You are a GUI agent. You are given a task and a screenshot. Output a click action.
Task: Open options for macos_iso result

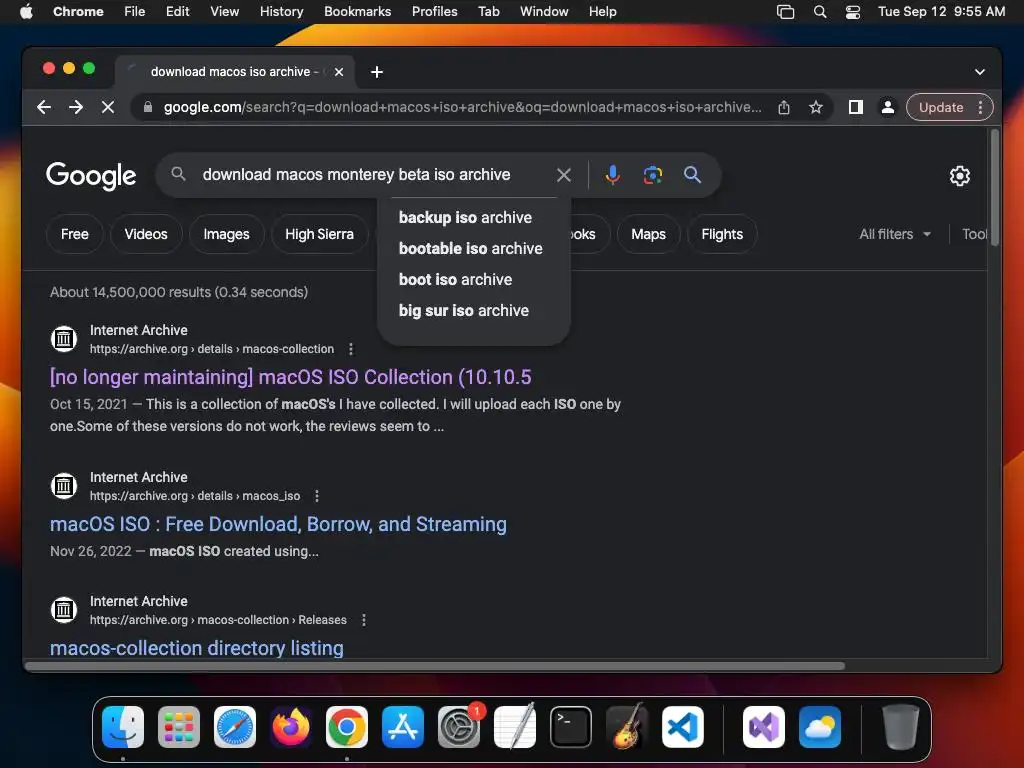pyautogui.click(x=317, y=496)
